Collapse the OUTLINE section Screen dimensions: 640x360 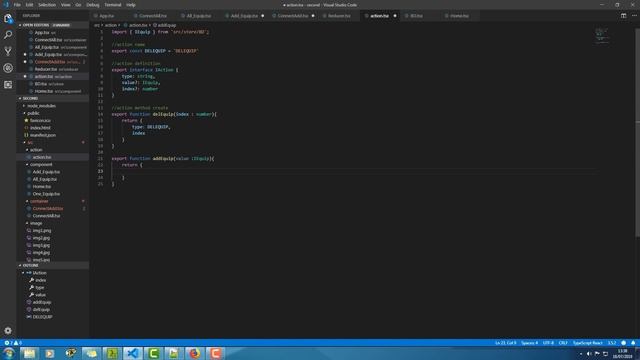point(53,265)
